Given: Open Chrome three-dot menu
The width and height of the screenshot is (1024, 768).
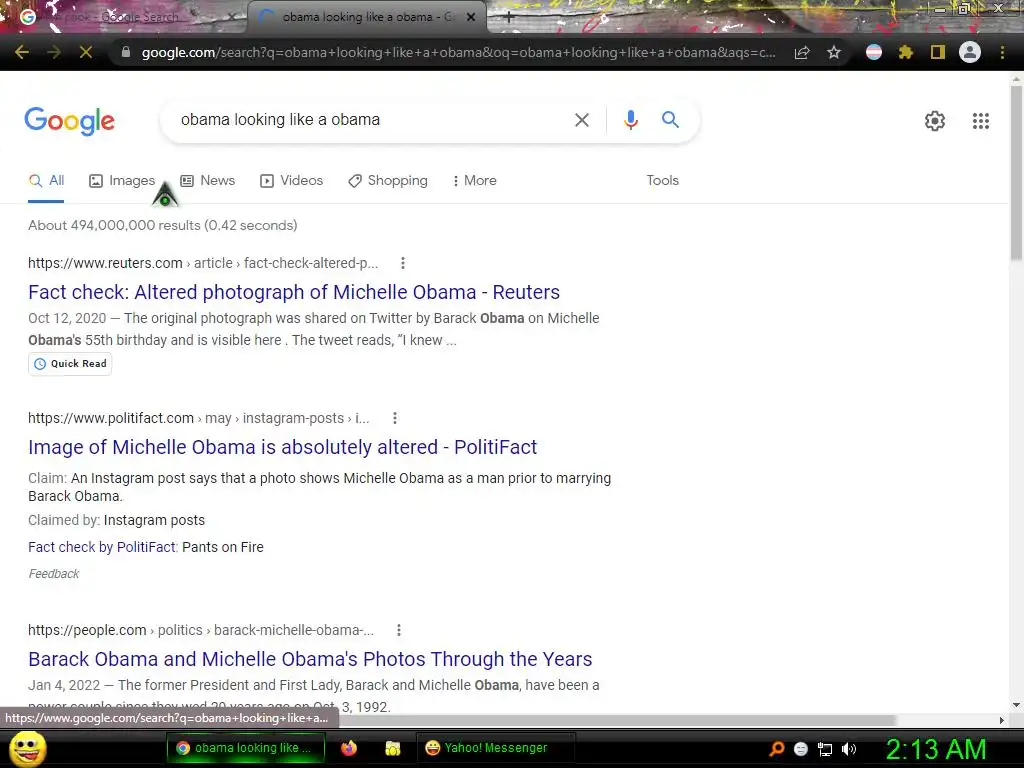Looking at the screenshot, I should pos(1002,52).
